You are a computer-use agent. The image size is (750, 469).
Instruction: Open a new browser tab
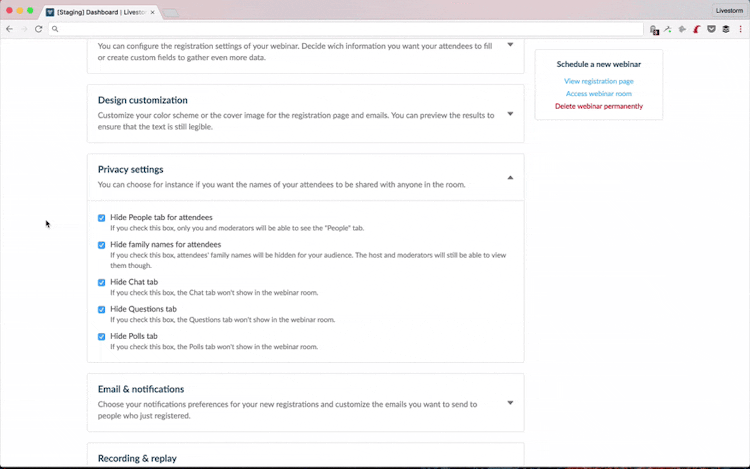coord(170,12)
